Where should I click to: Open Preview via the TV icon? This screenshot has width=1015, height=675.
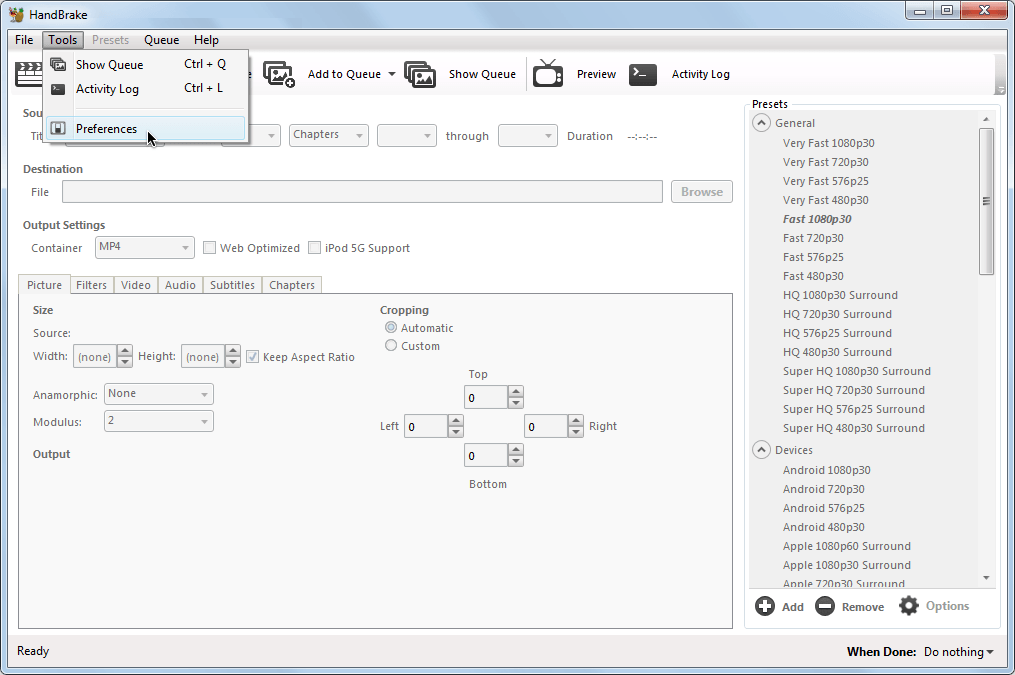point(548,74)
